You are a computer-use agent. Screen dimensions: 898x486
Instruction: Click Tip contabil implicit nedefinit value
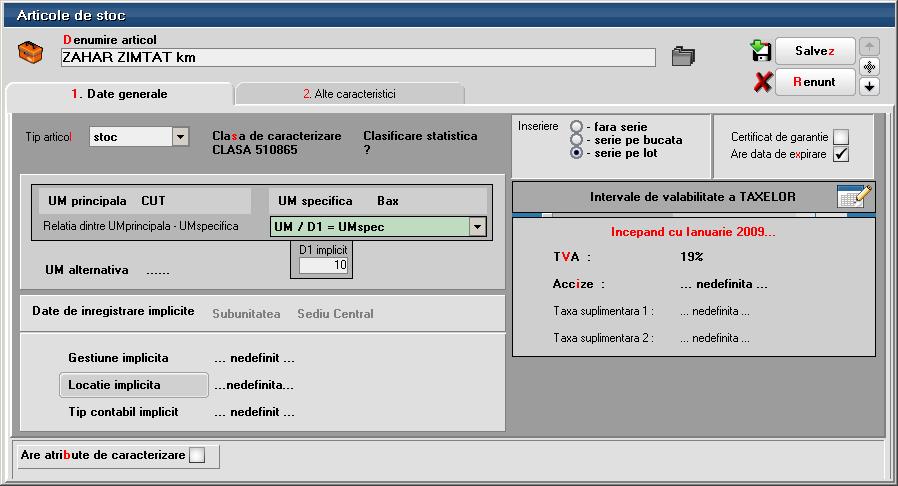tap(254, 412)
